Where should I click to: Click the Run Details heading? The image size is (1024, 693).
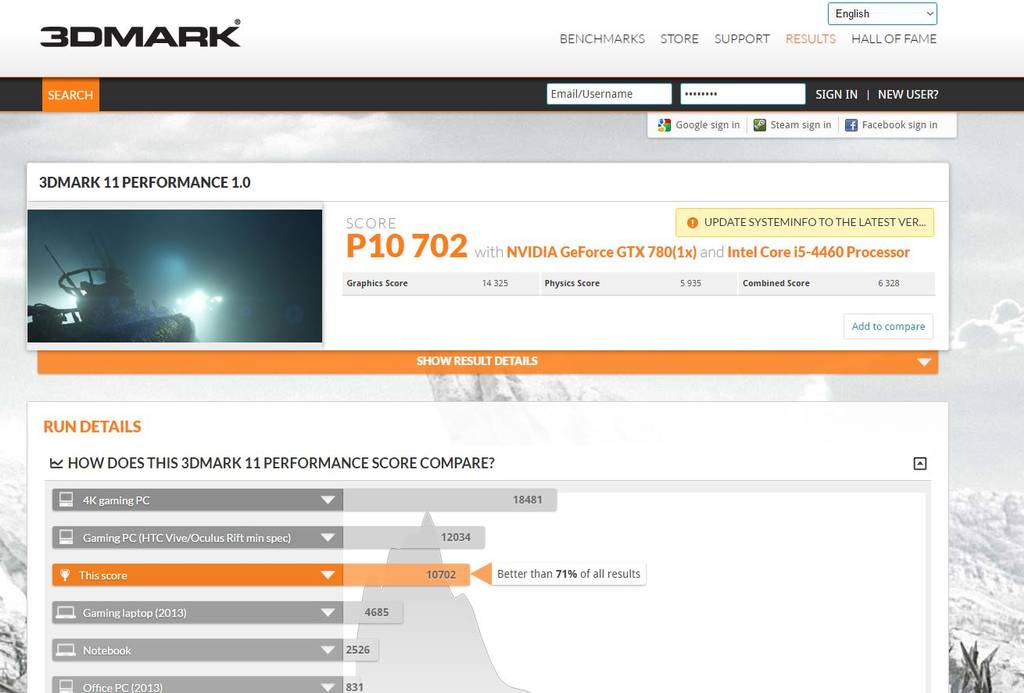coord(92,427)
